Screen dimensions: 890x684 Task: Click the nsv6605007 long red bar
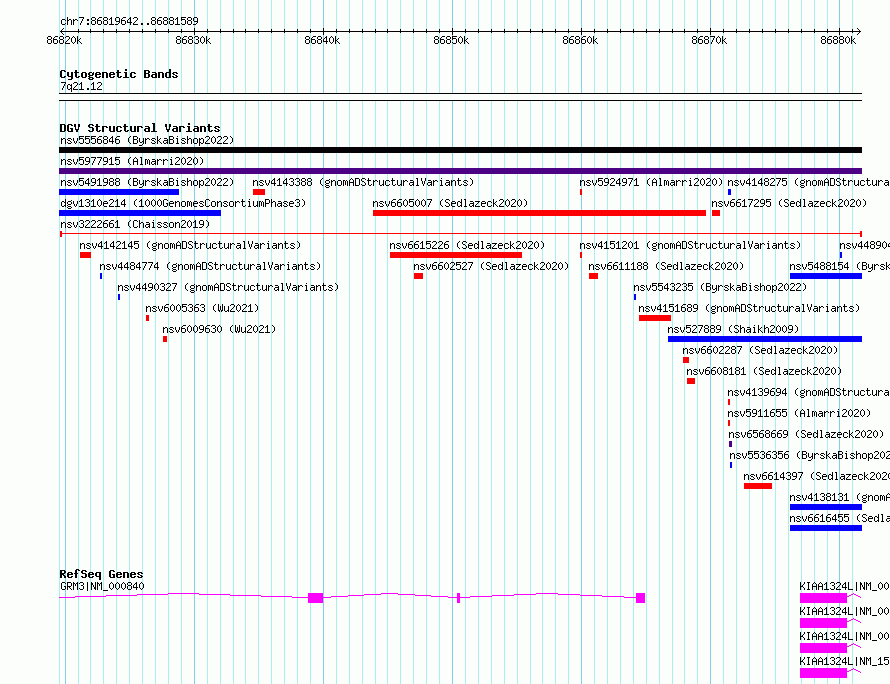[539, 213]
